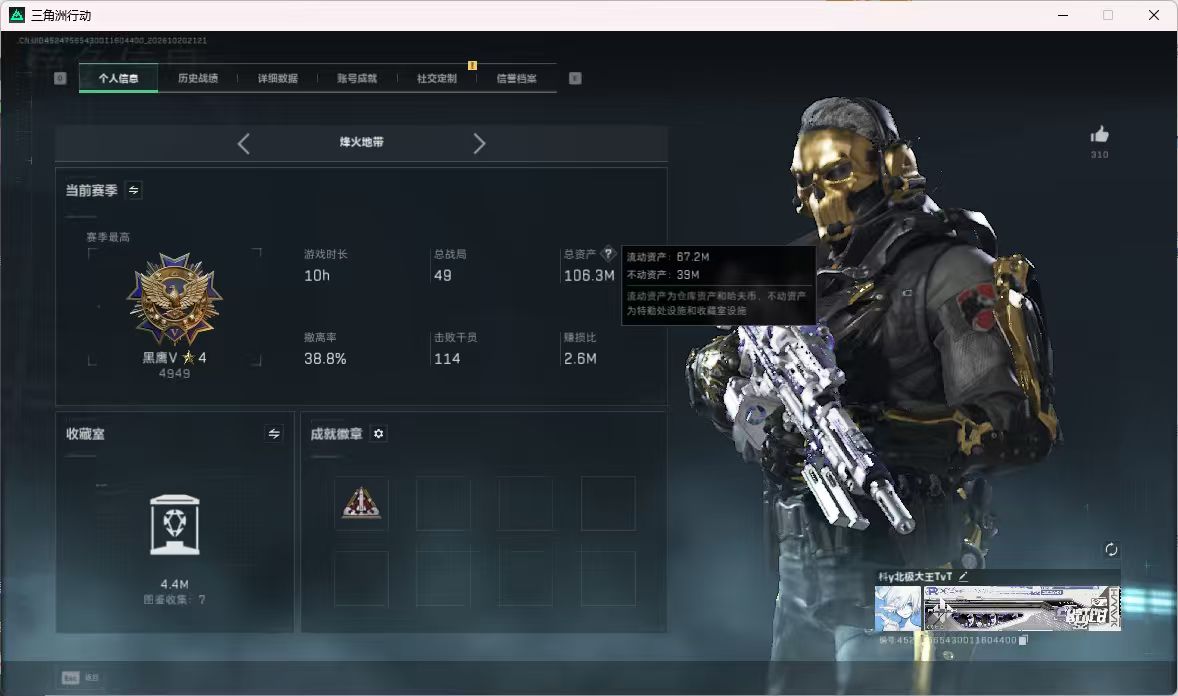1178x696 pixels.
Task: Click the 烽火地带 mode title
Action: tap(361, 142)
